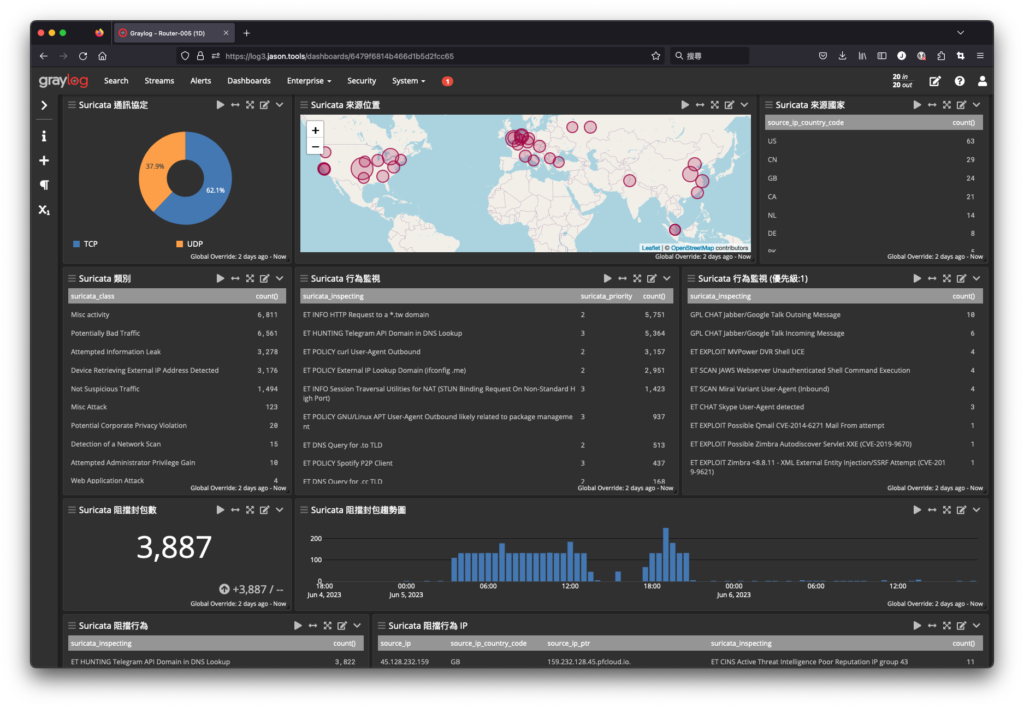Bookmark this page with star icon
This screenshot has height=708, width=1024.
pyautogui.click(x=656, y=56)
